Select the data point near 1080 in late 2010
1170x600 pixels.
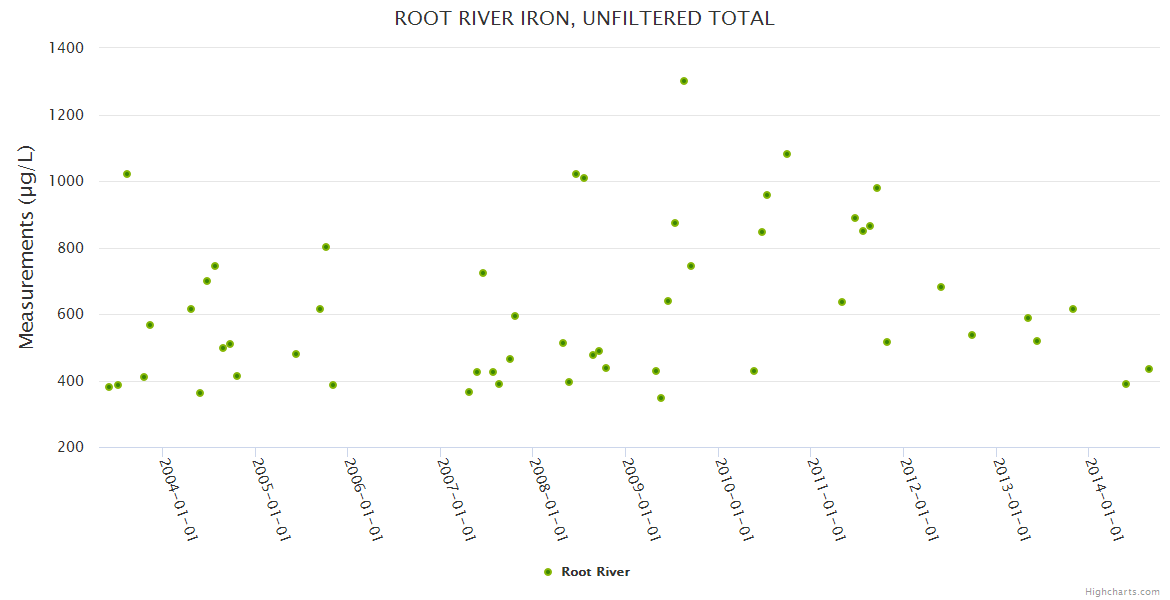coord(787,154)
